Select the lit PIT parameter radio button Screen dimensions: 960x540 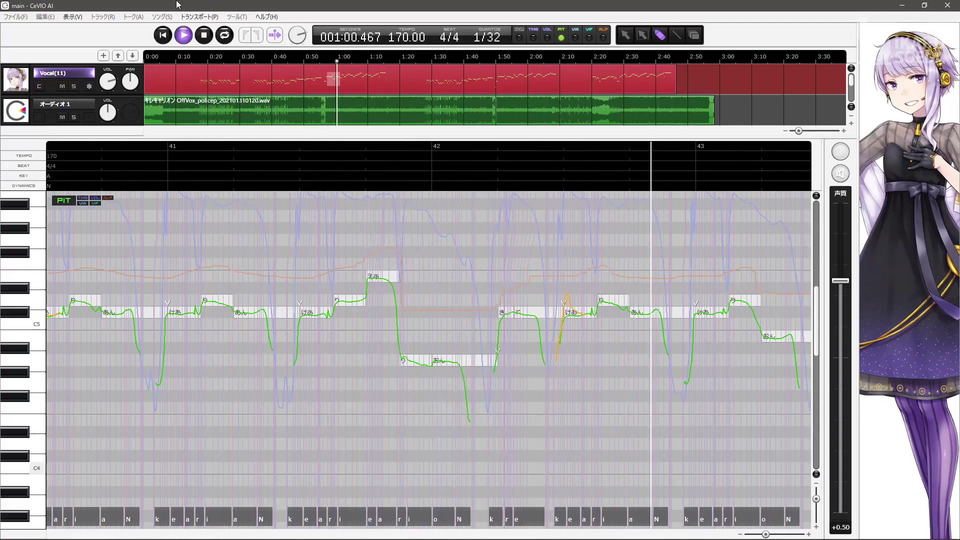click(561, 37)
